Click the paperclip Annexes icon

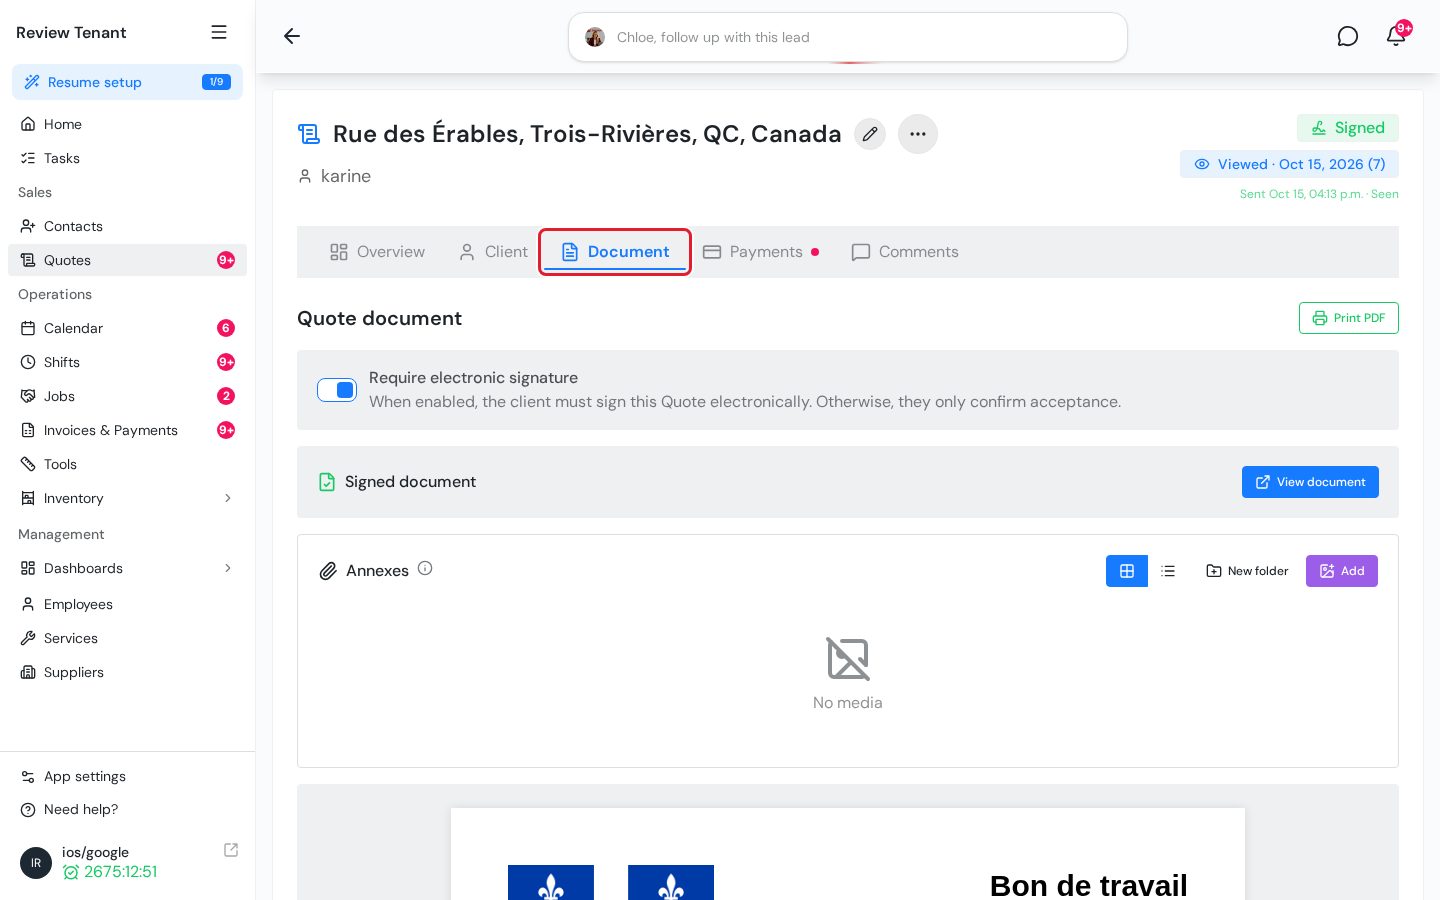328,571
